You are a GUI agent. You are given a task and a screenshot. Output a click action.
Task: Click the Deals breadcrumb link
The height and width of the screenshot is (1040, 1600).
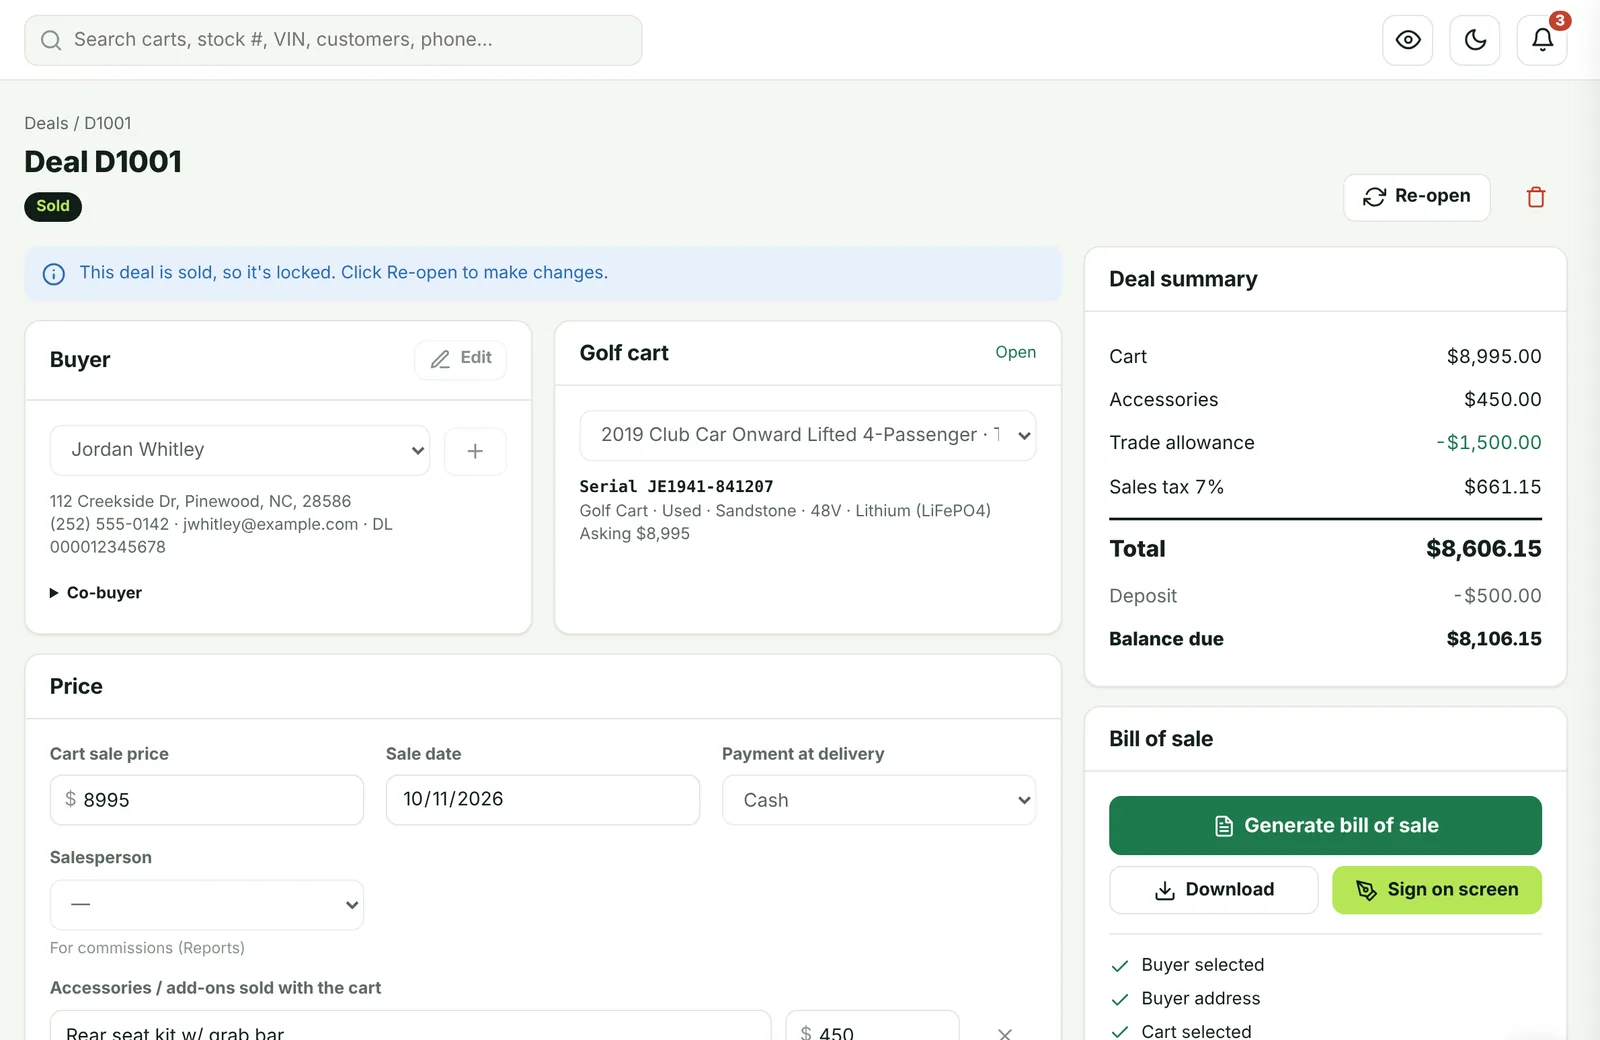pyautogui.click(x=46, y=124)
